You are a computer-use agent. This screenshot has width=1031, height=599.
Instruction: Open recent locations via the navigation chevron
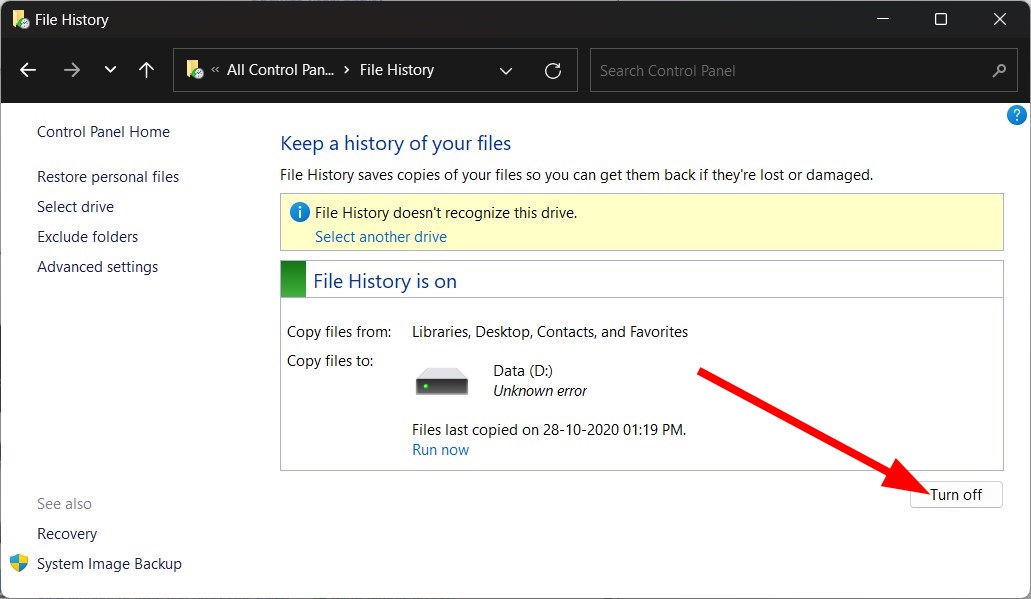(109, 70)
